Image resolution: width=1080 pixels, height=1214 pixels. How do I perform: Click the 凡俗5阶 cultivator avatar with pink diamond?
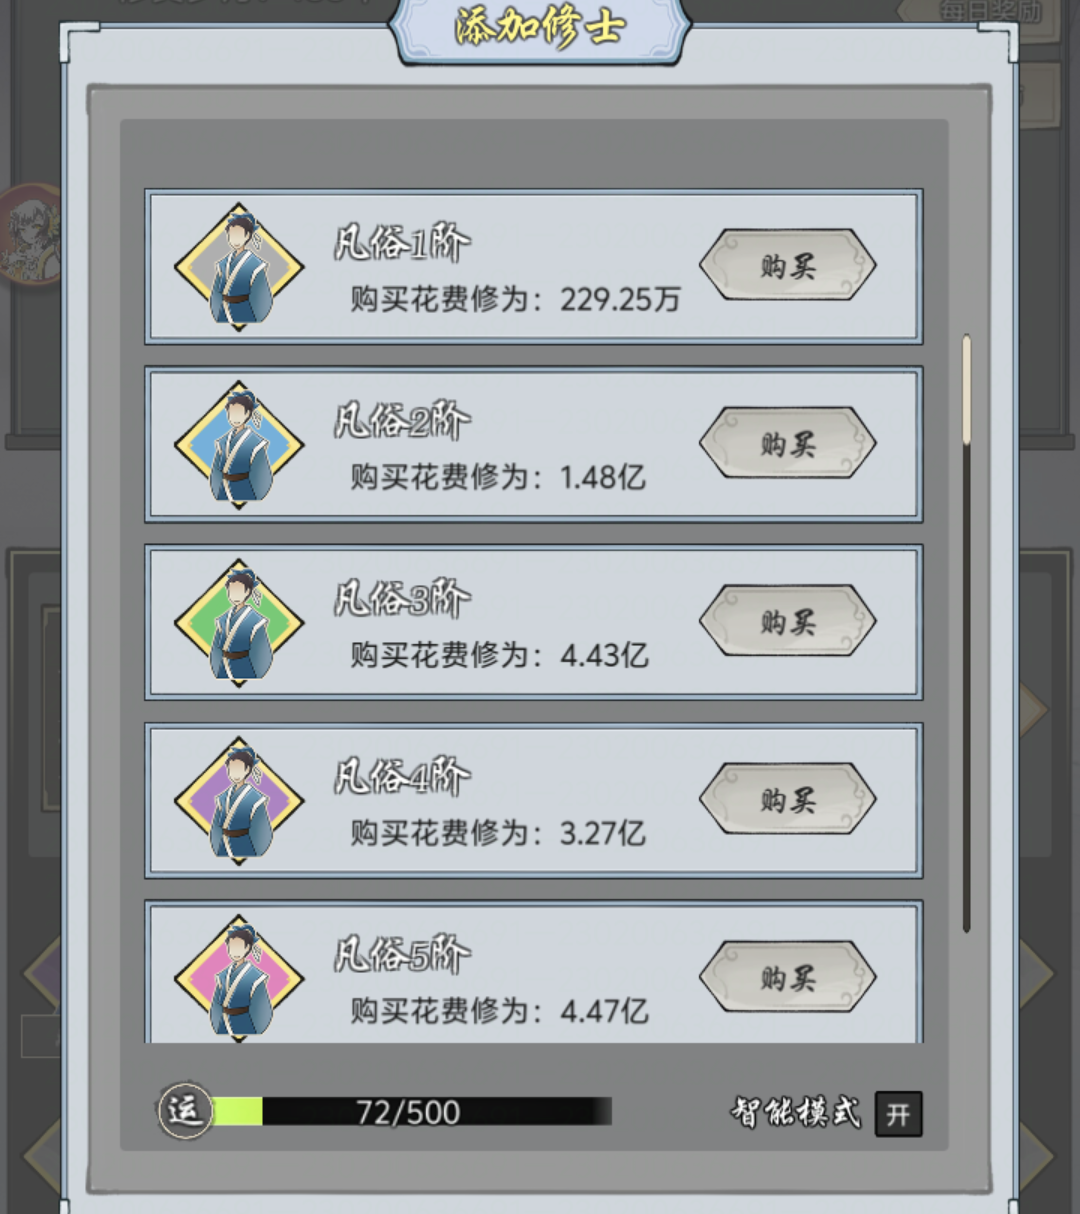click(239, 978)
